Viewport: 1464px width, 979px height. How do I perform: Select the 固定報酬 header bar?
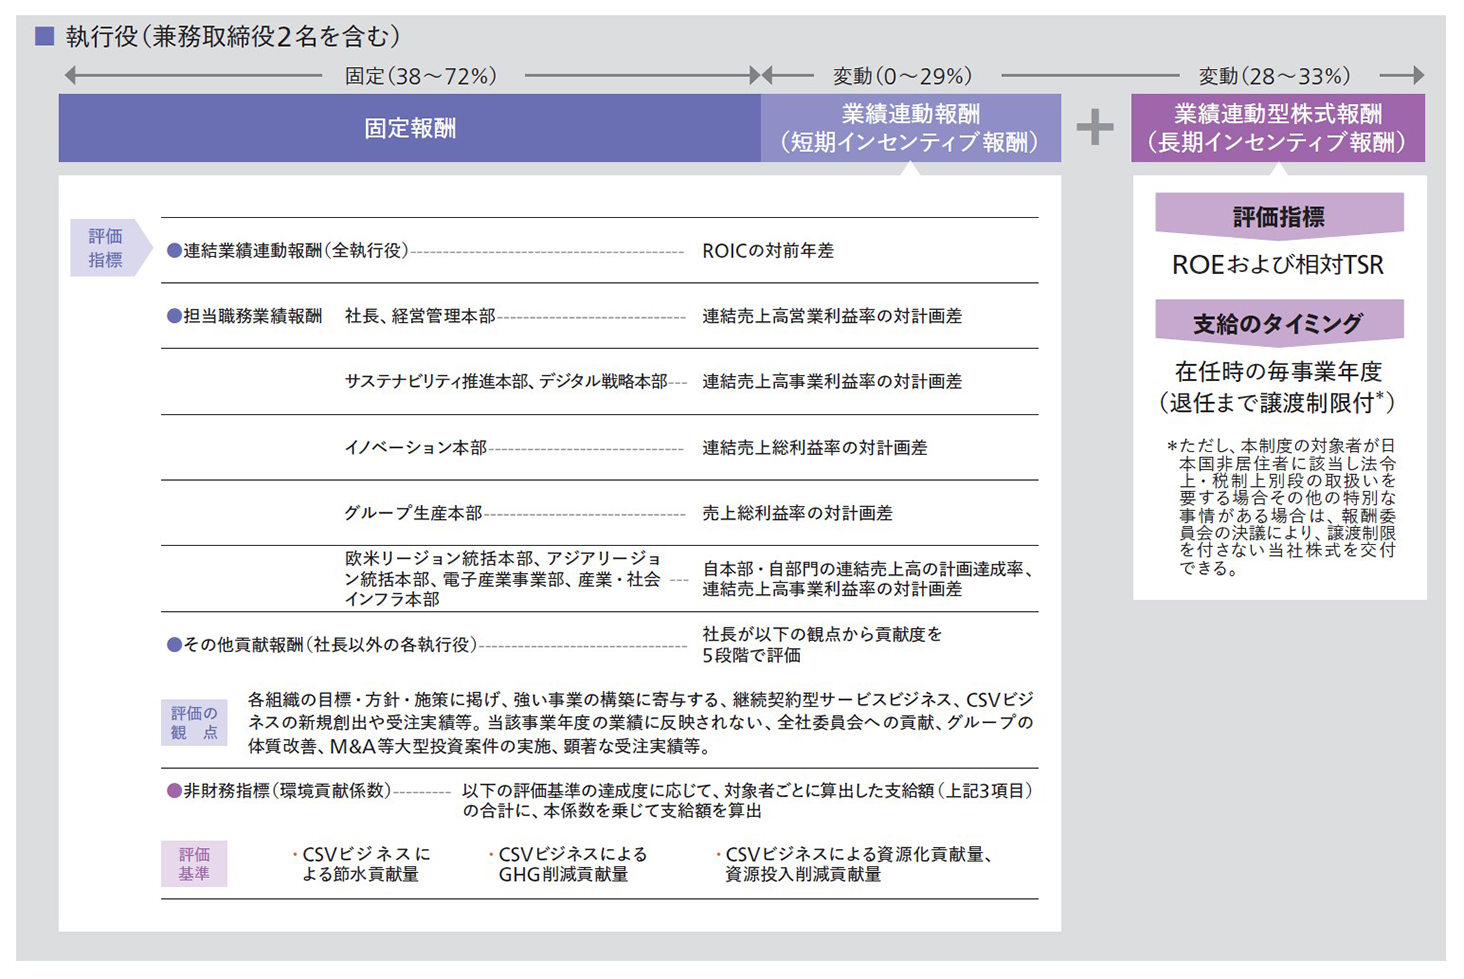coord(409,128)
